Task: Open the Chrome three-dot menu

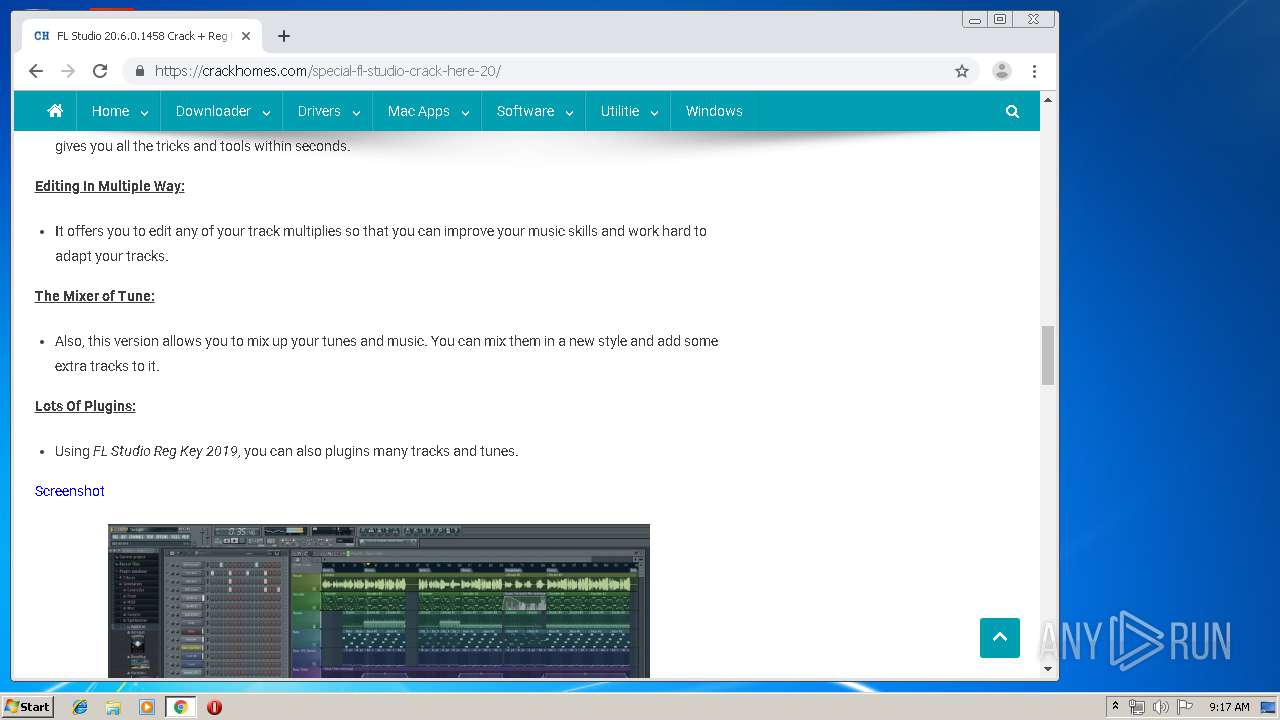Action: point(1034,71)
